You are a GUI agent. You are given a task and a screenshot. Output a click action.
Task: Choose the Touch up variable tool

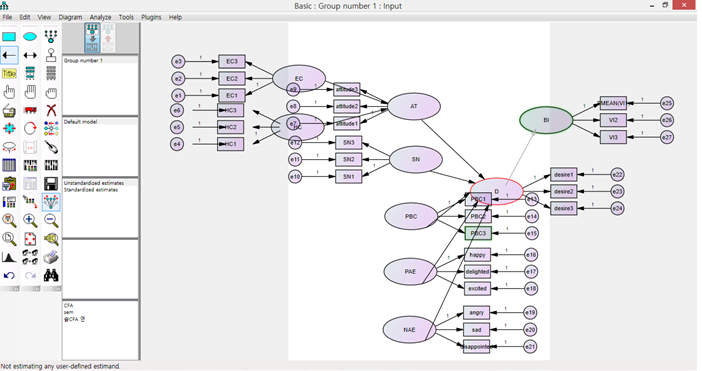click(51, 147)
